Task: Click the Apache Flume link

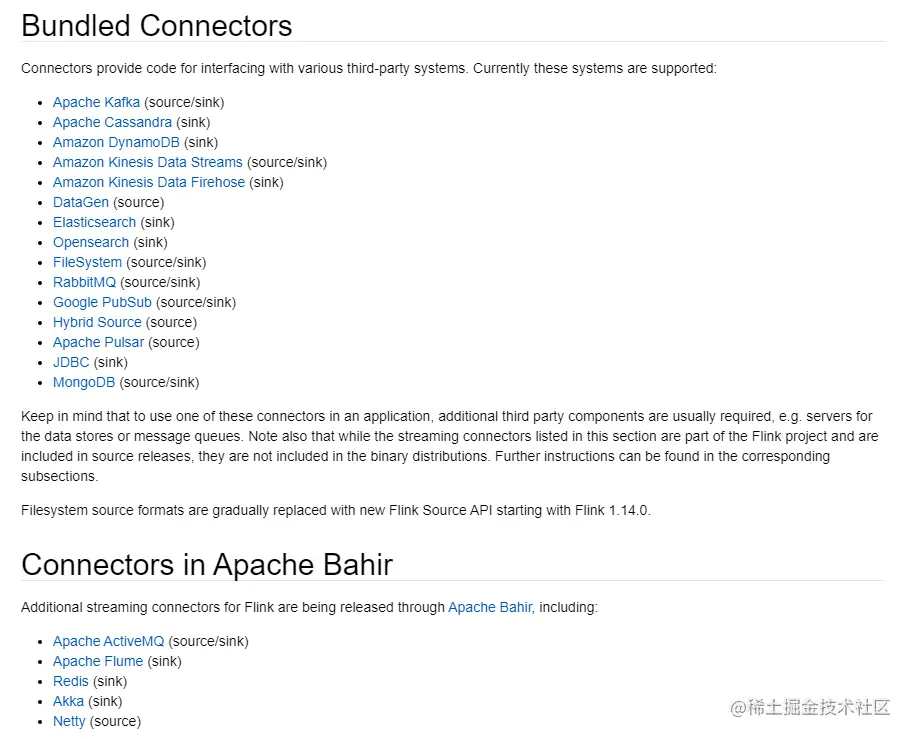Action: click(98, 661)
